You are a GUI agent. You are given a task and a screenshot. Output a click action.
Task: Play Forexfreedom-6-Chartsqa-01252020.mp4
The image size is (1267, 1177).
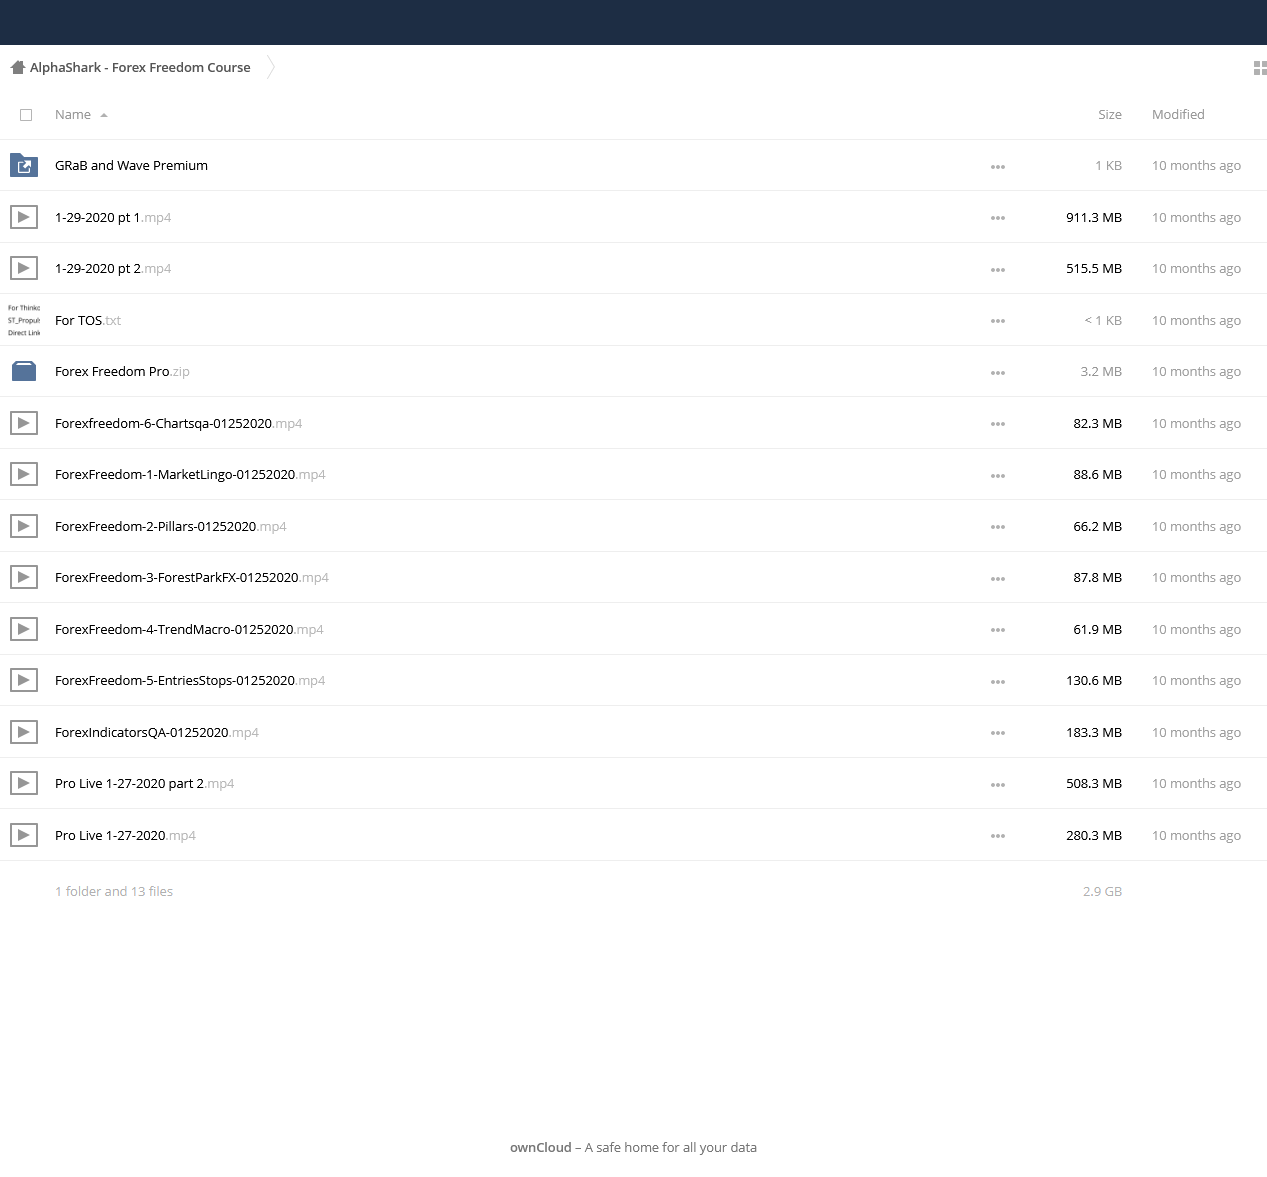pyautogui.click(x=178, y=423)
